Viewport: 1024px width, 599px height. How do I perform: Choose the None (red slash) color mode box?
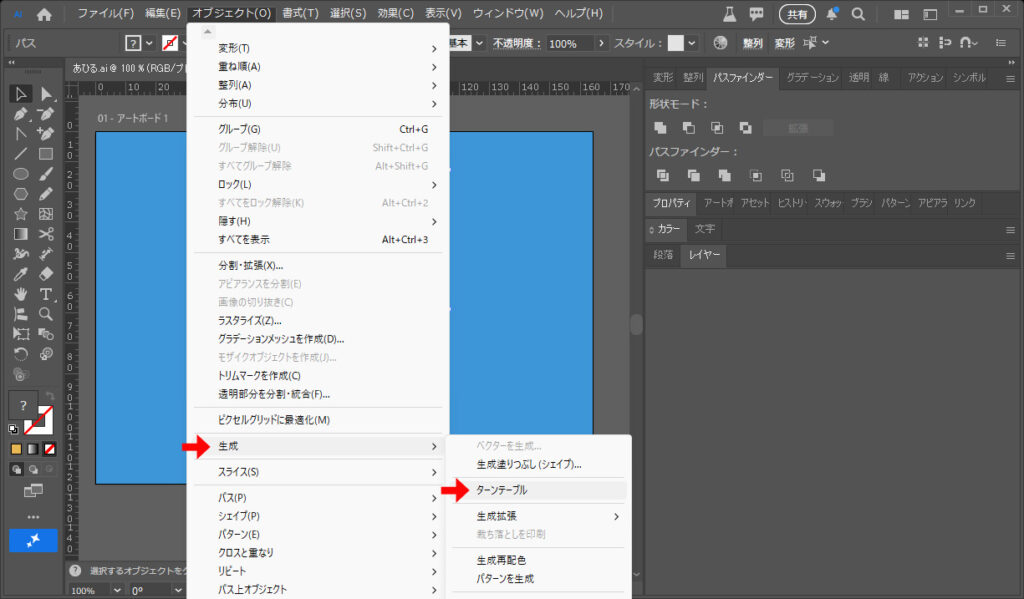[49, 448]
